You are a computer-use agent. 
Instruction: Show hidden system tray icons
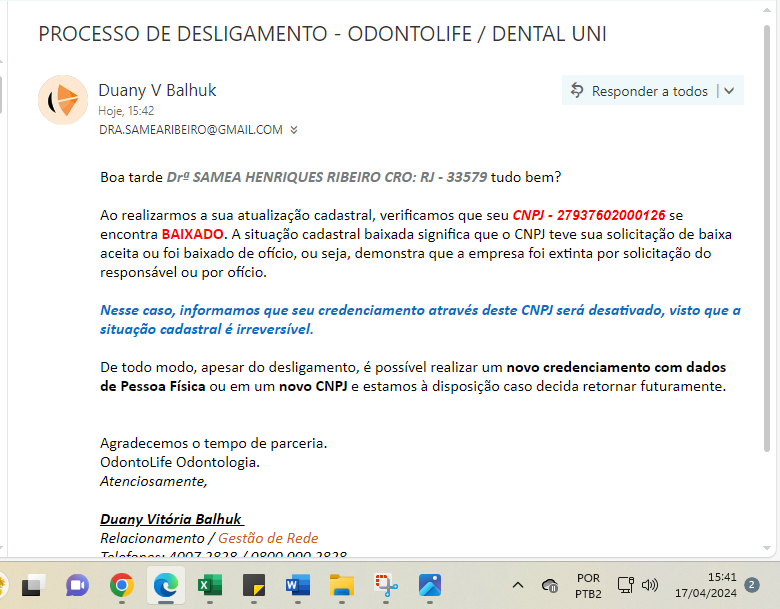click(518, 585)
